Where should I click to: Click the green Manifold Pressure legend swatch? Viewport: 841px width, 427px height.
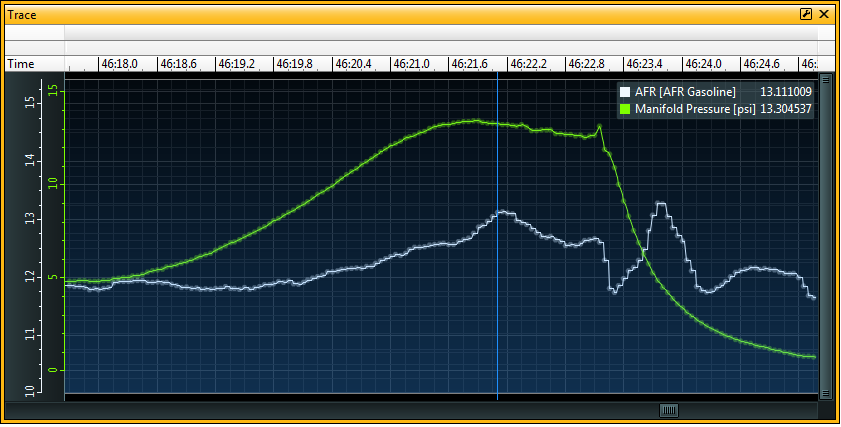[625, 108]
